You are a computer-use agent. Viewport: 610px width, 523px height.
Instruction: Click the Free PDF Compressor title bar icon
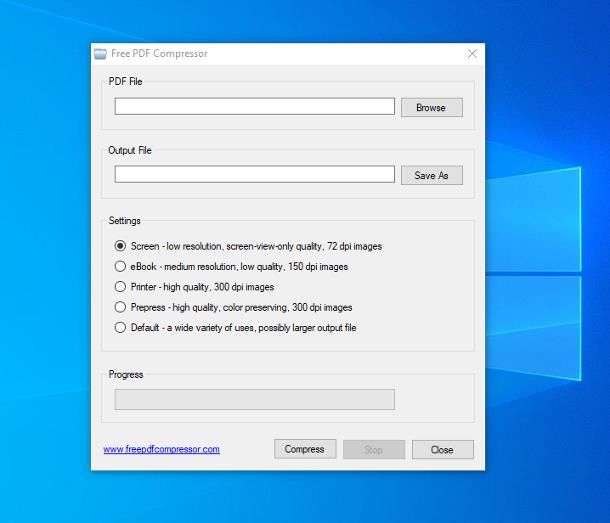coord(100,54)
